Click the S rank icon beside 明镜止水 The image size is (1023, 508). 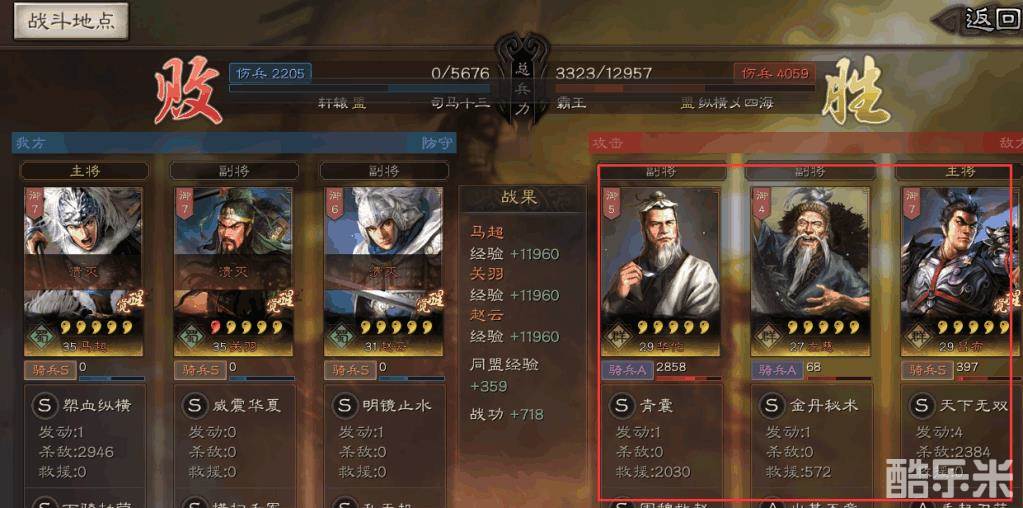pos(344,406)
